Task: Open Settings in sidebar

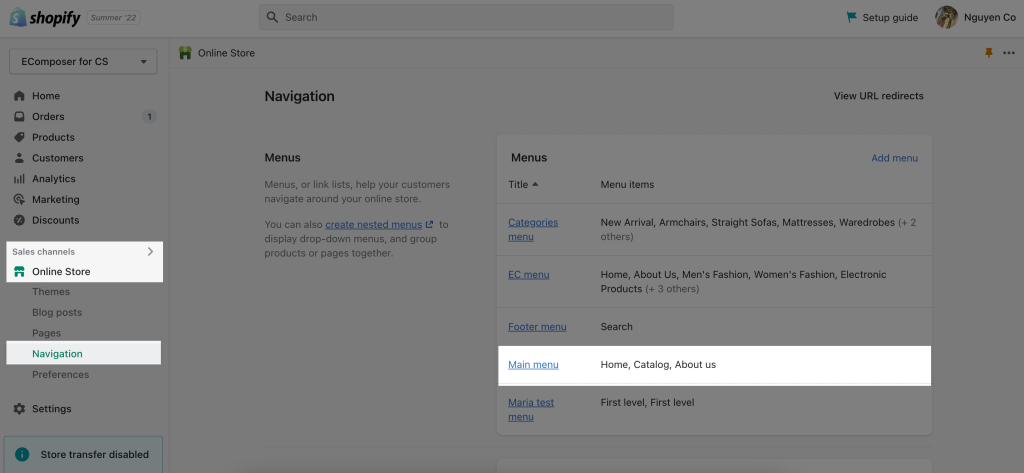Action: 52,409
